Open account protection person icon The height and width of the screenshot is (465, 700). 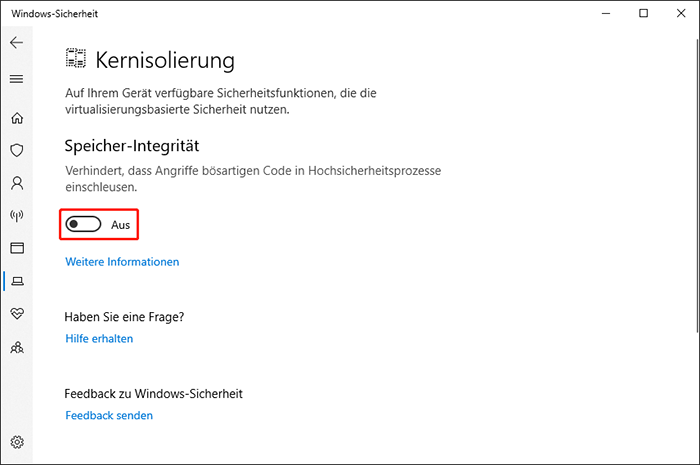tap(16, 183)
